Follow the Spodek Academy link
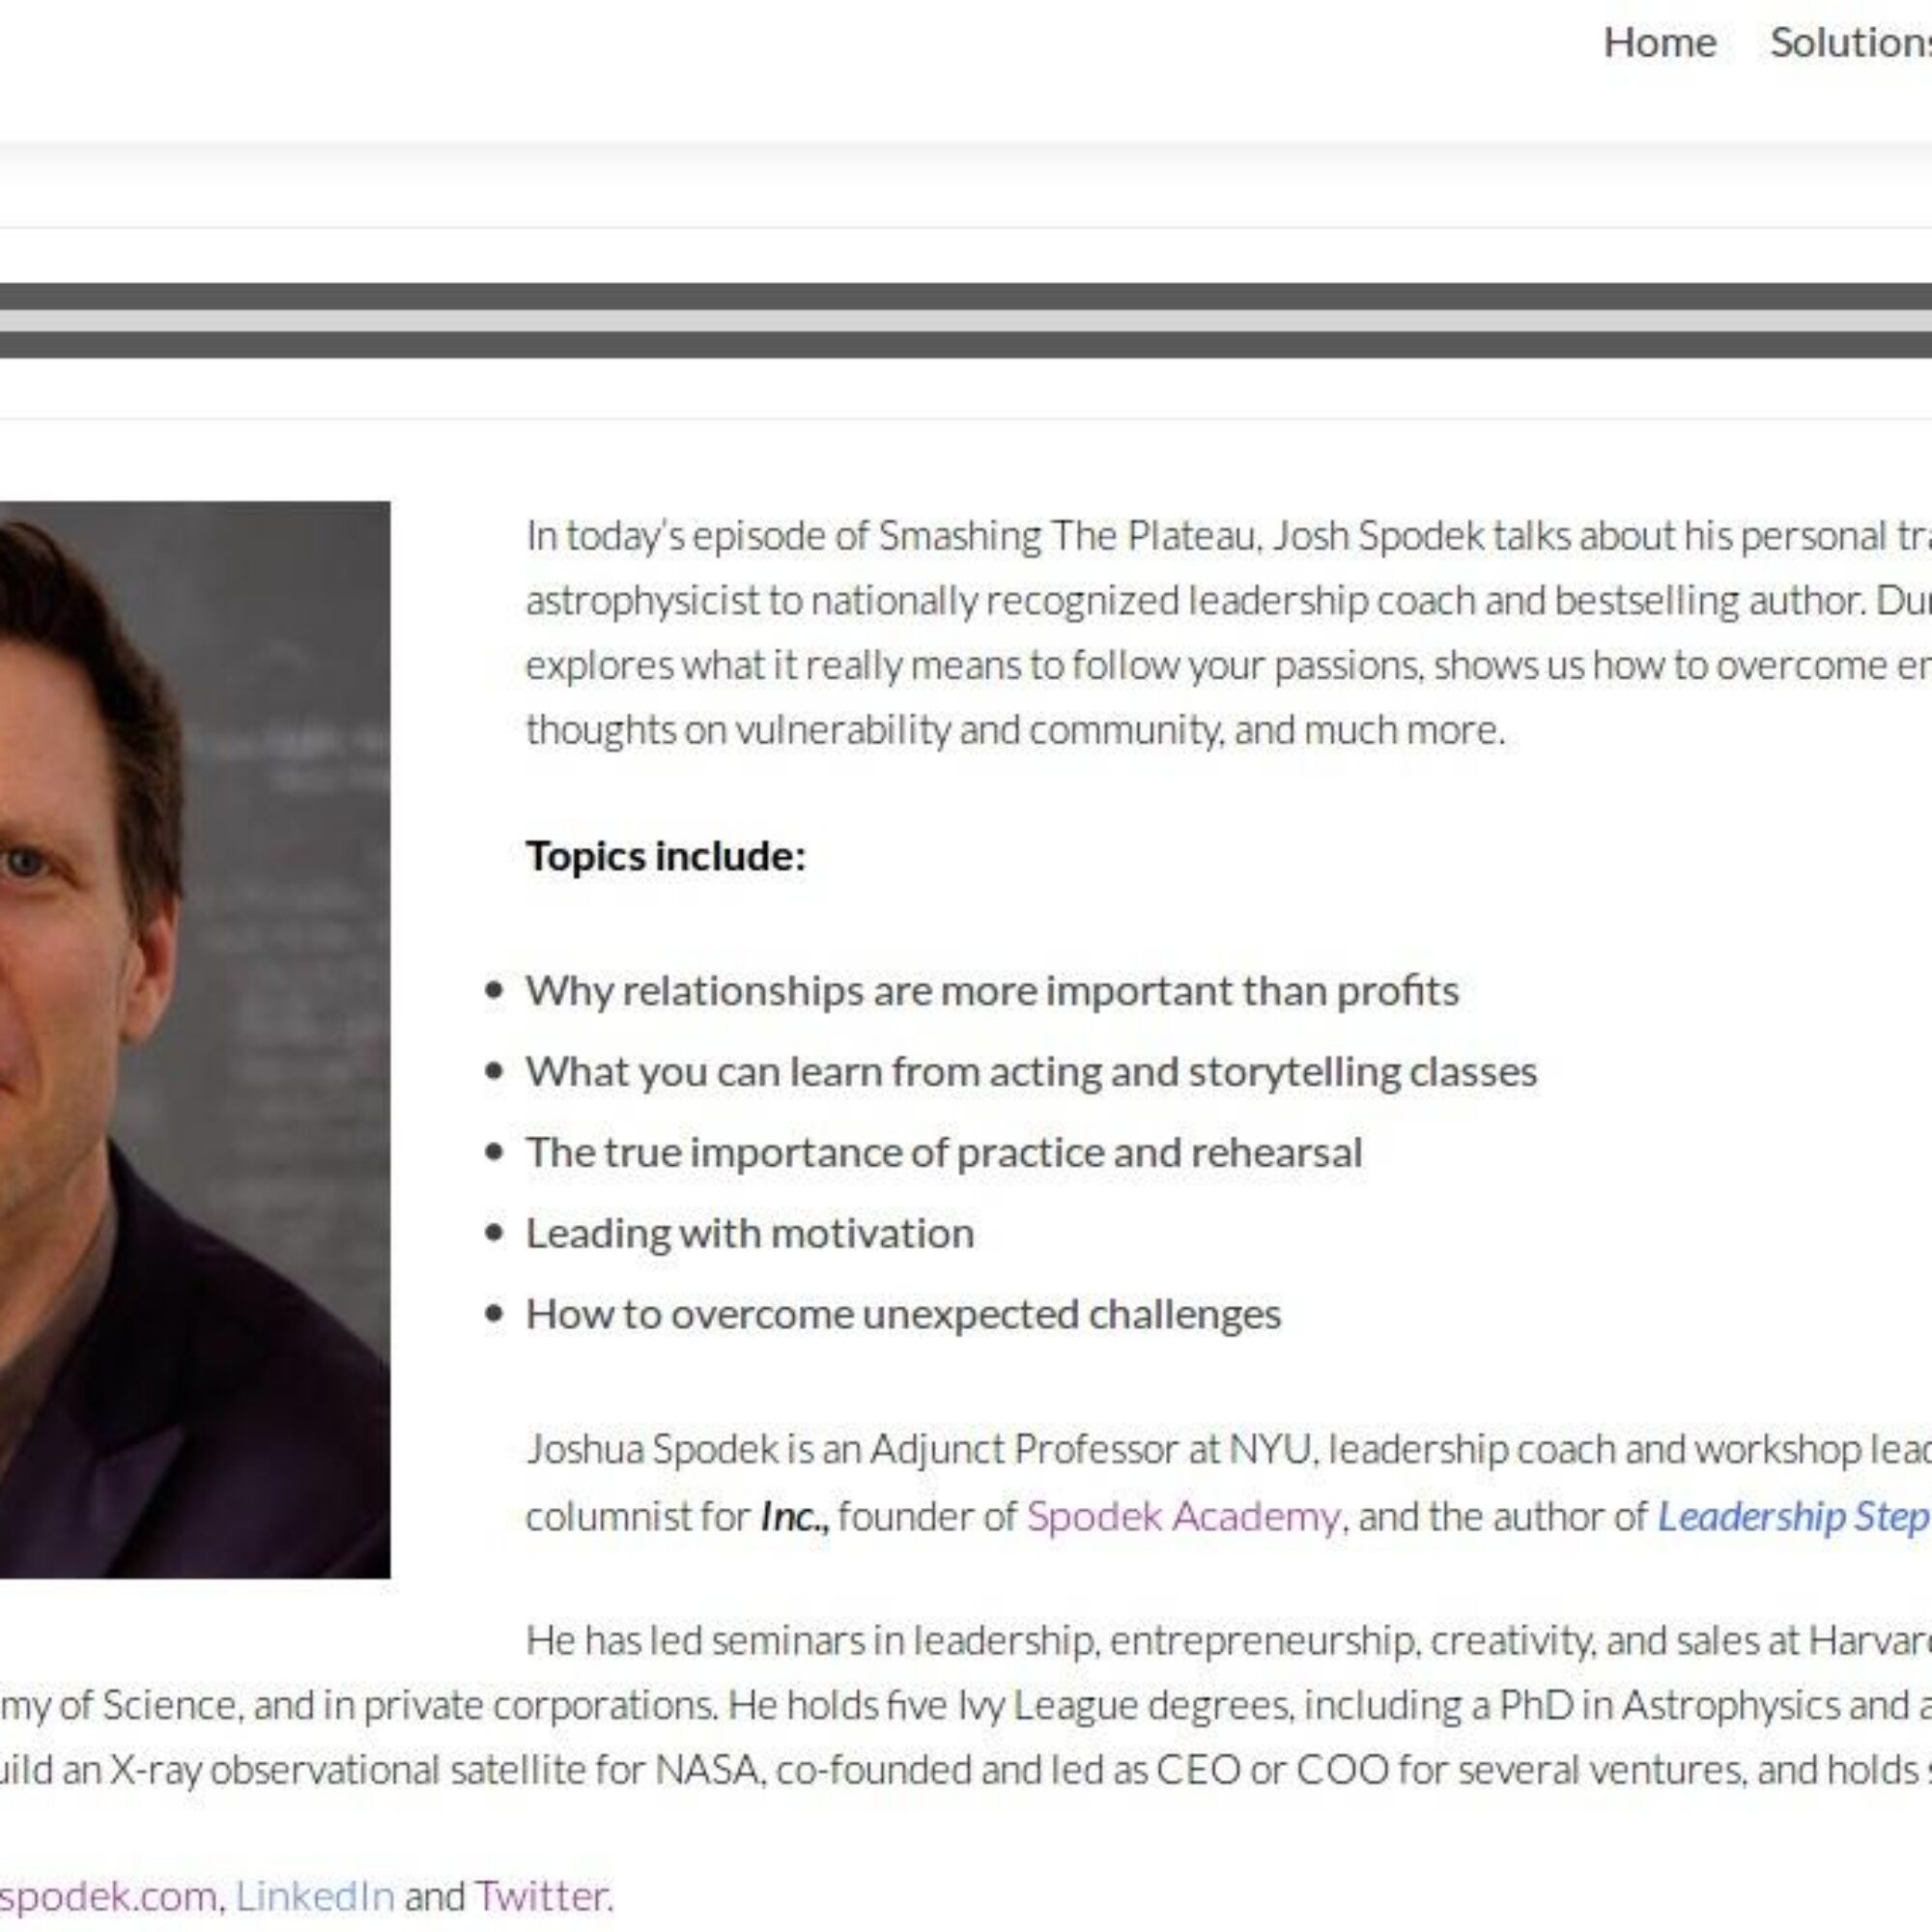 tap(1183, 1516)
